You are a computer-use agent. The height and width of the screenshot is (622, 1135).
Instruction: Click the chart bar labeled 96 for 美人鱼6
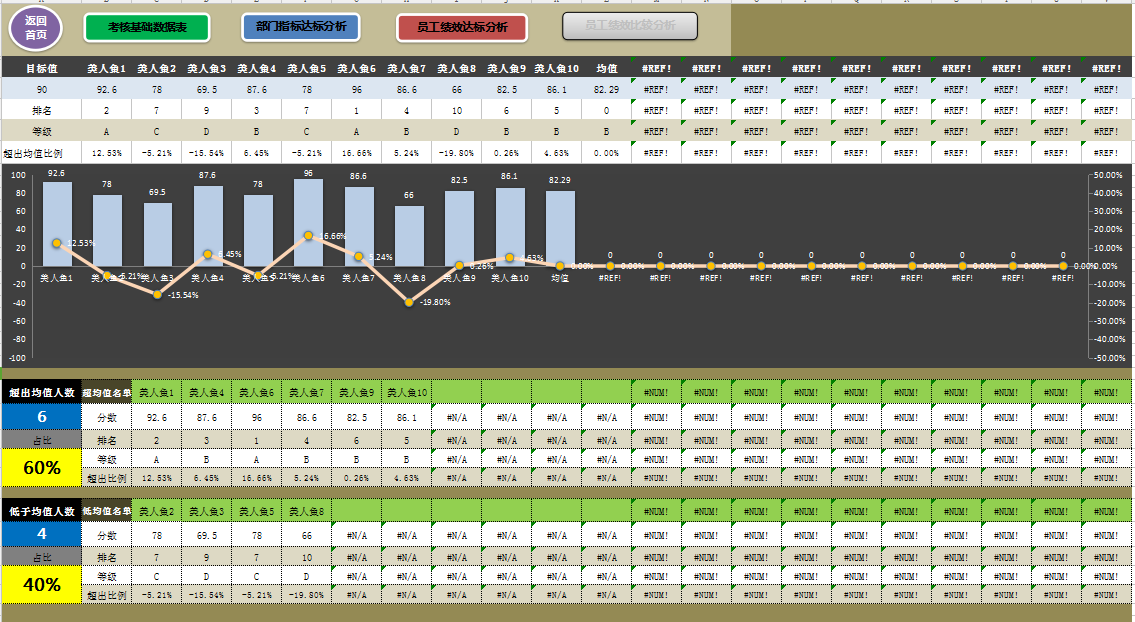[308, 222]
